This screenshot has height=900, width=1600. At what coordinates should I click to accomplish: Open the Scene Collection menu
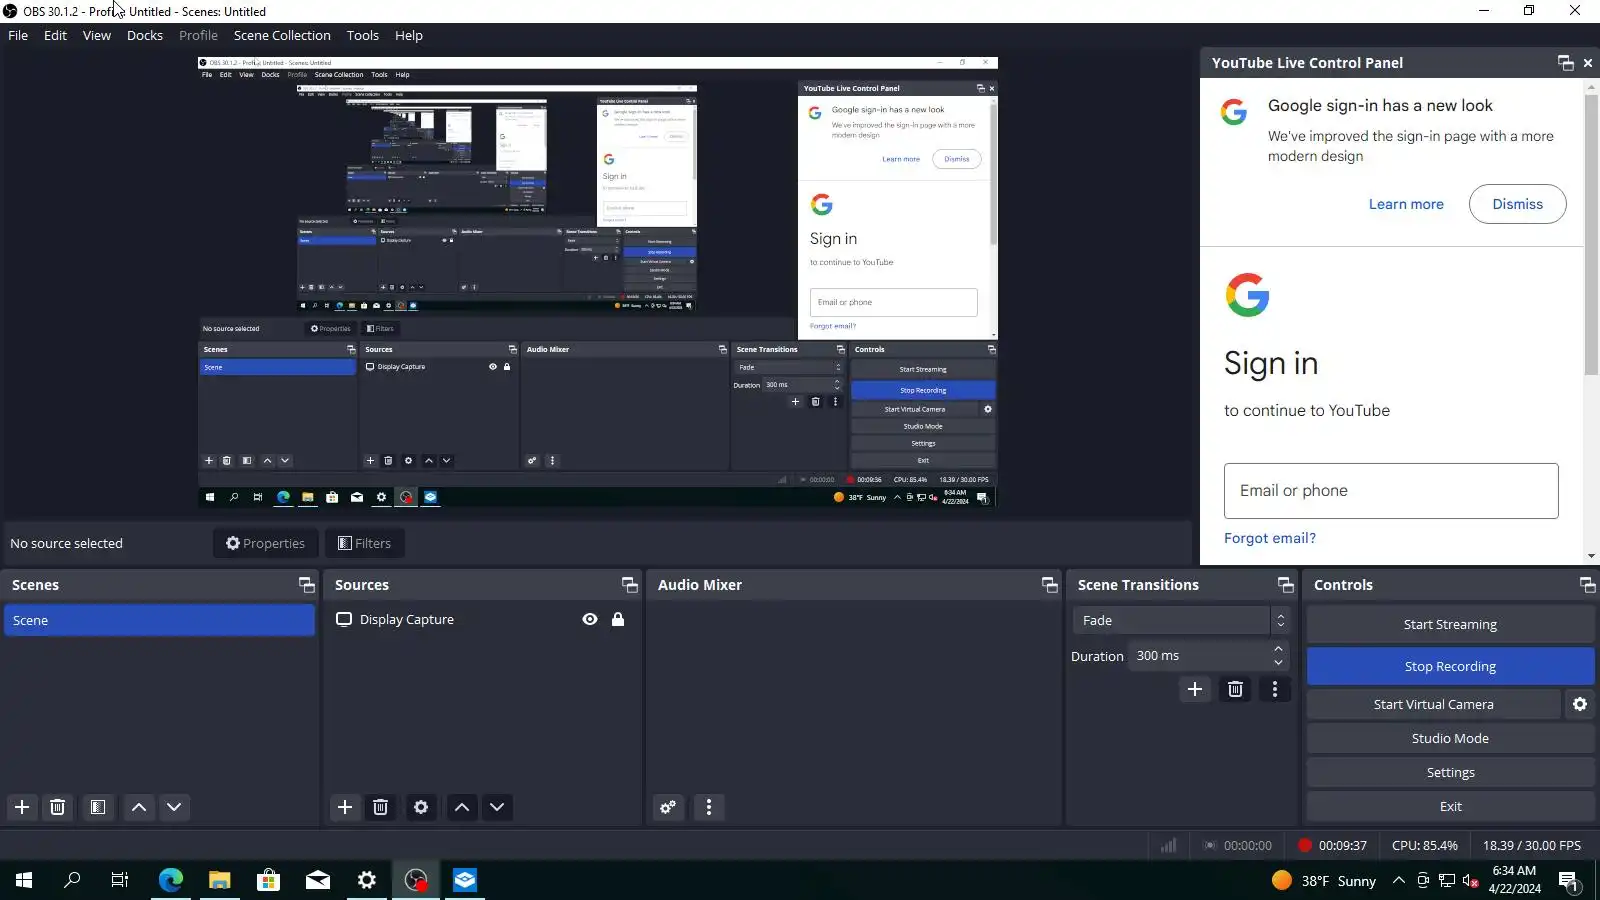(x=282, y=35)
